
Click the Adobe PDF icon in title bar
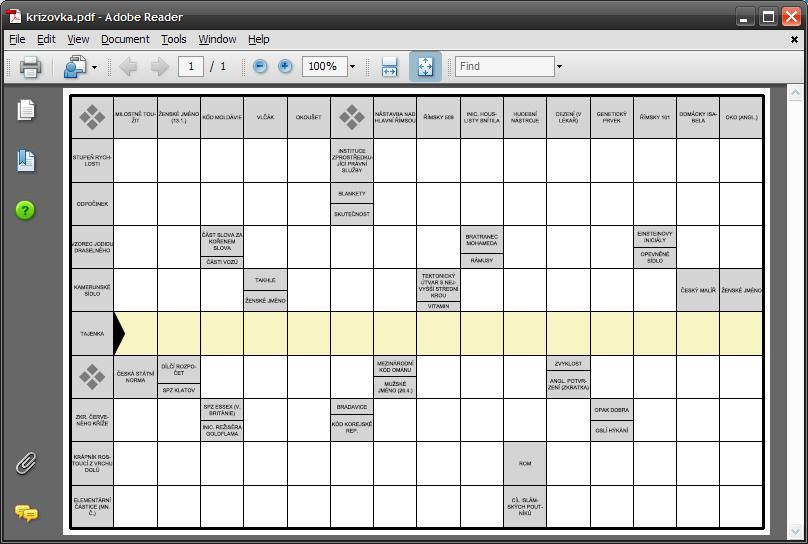(14, 16)
